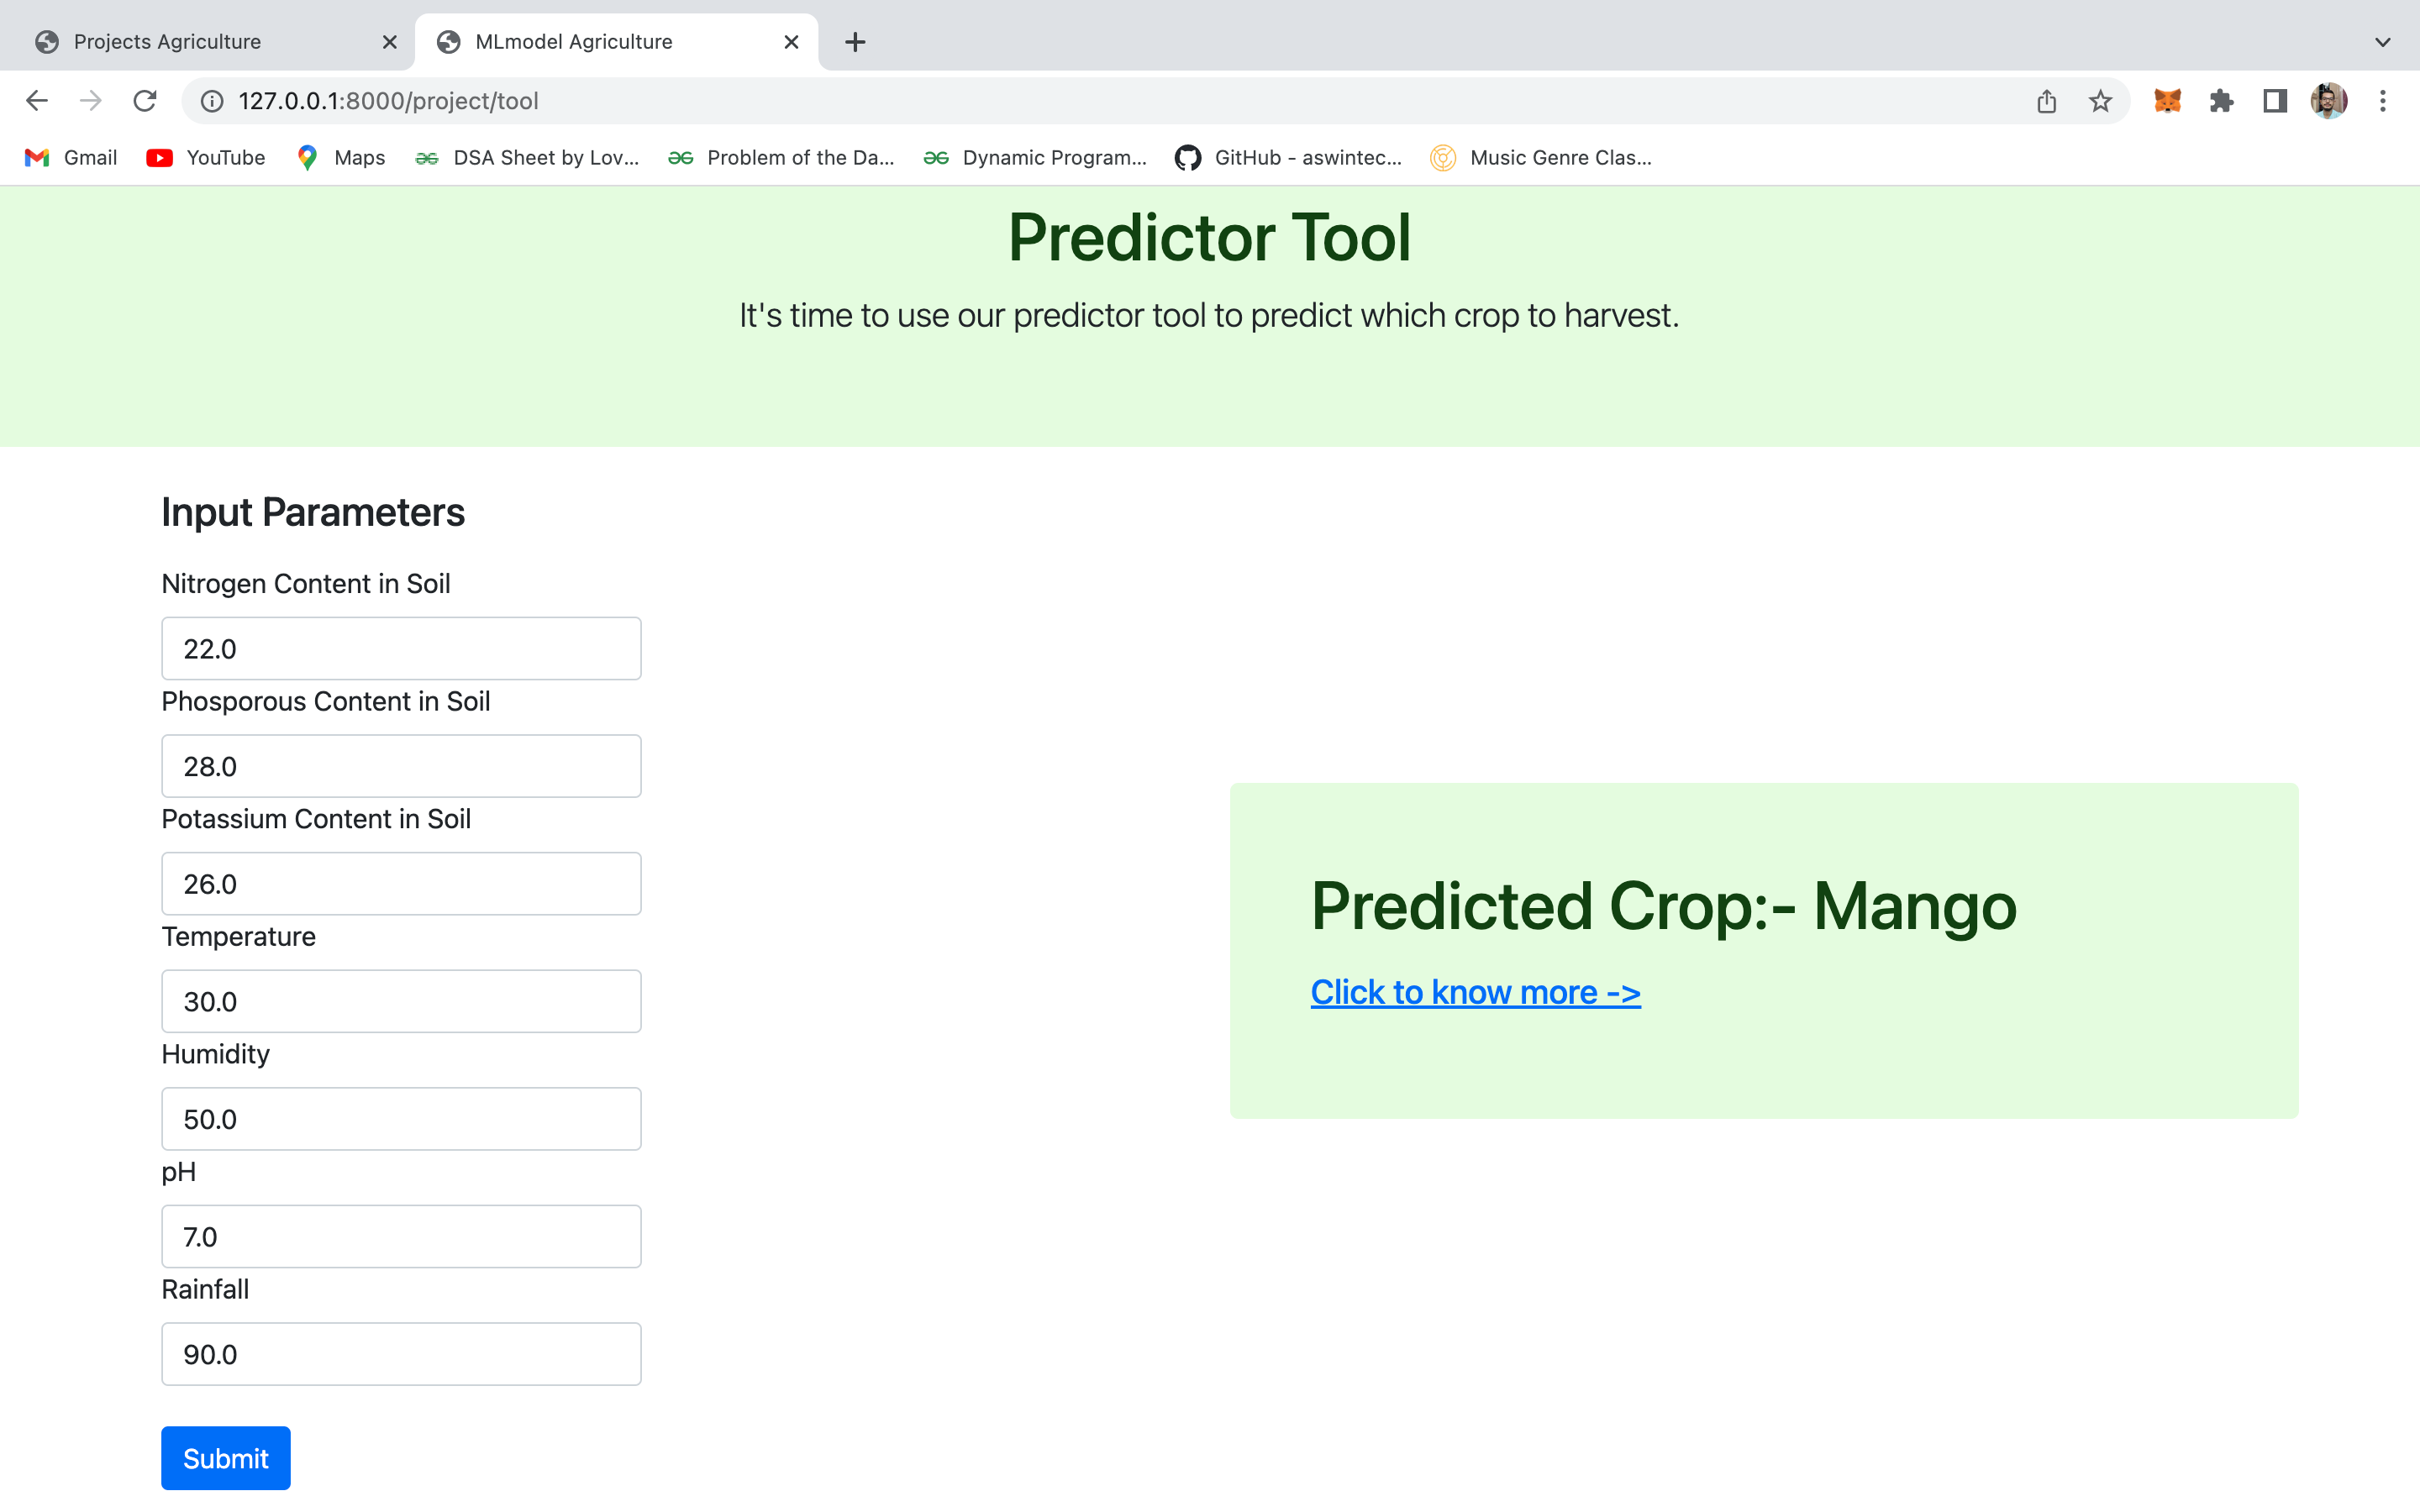View site information via the info icon

coord(210,100)
